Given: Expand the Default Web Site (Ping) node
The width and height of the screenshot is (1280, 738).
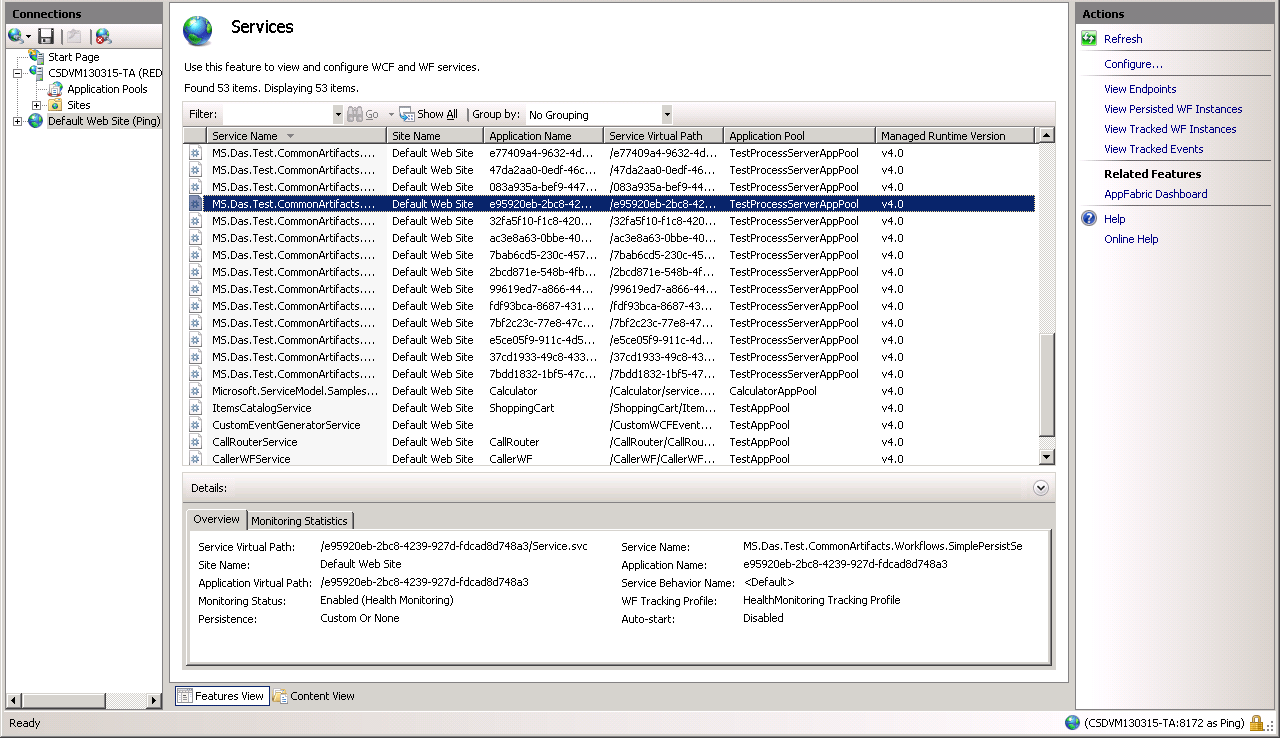Looking at the screenshot, I should point(18,121).
